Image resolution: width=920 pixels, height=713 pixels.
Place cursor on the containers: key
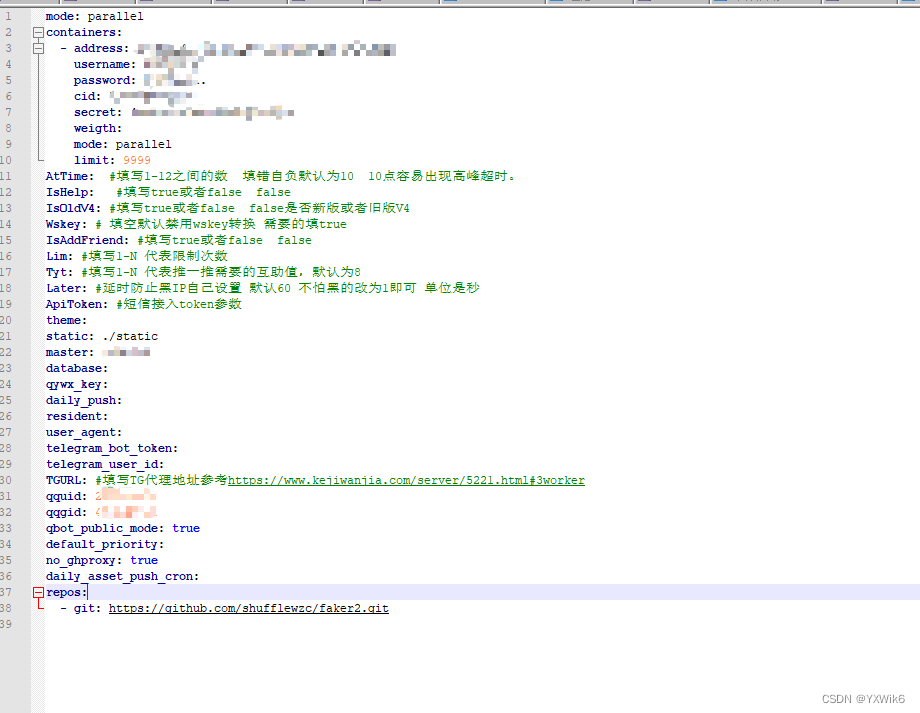84,32
